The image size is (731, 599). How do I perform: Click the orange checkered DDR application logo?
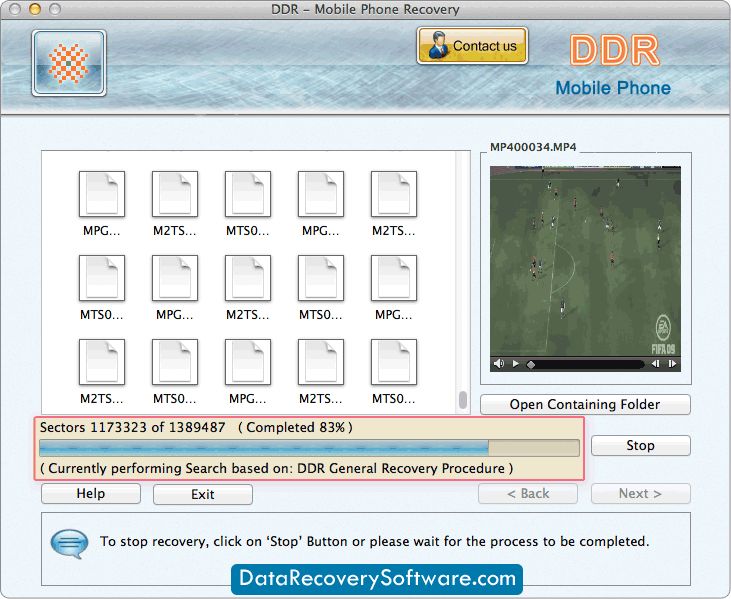click(69, 63)
